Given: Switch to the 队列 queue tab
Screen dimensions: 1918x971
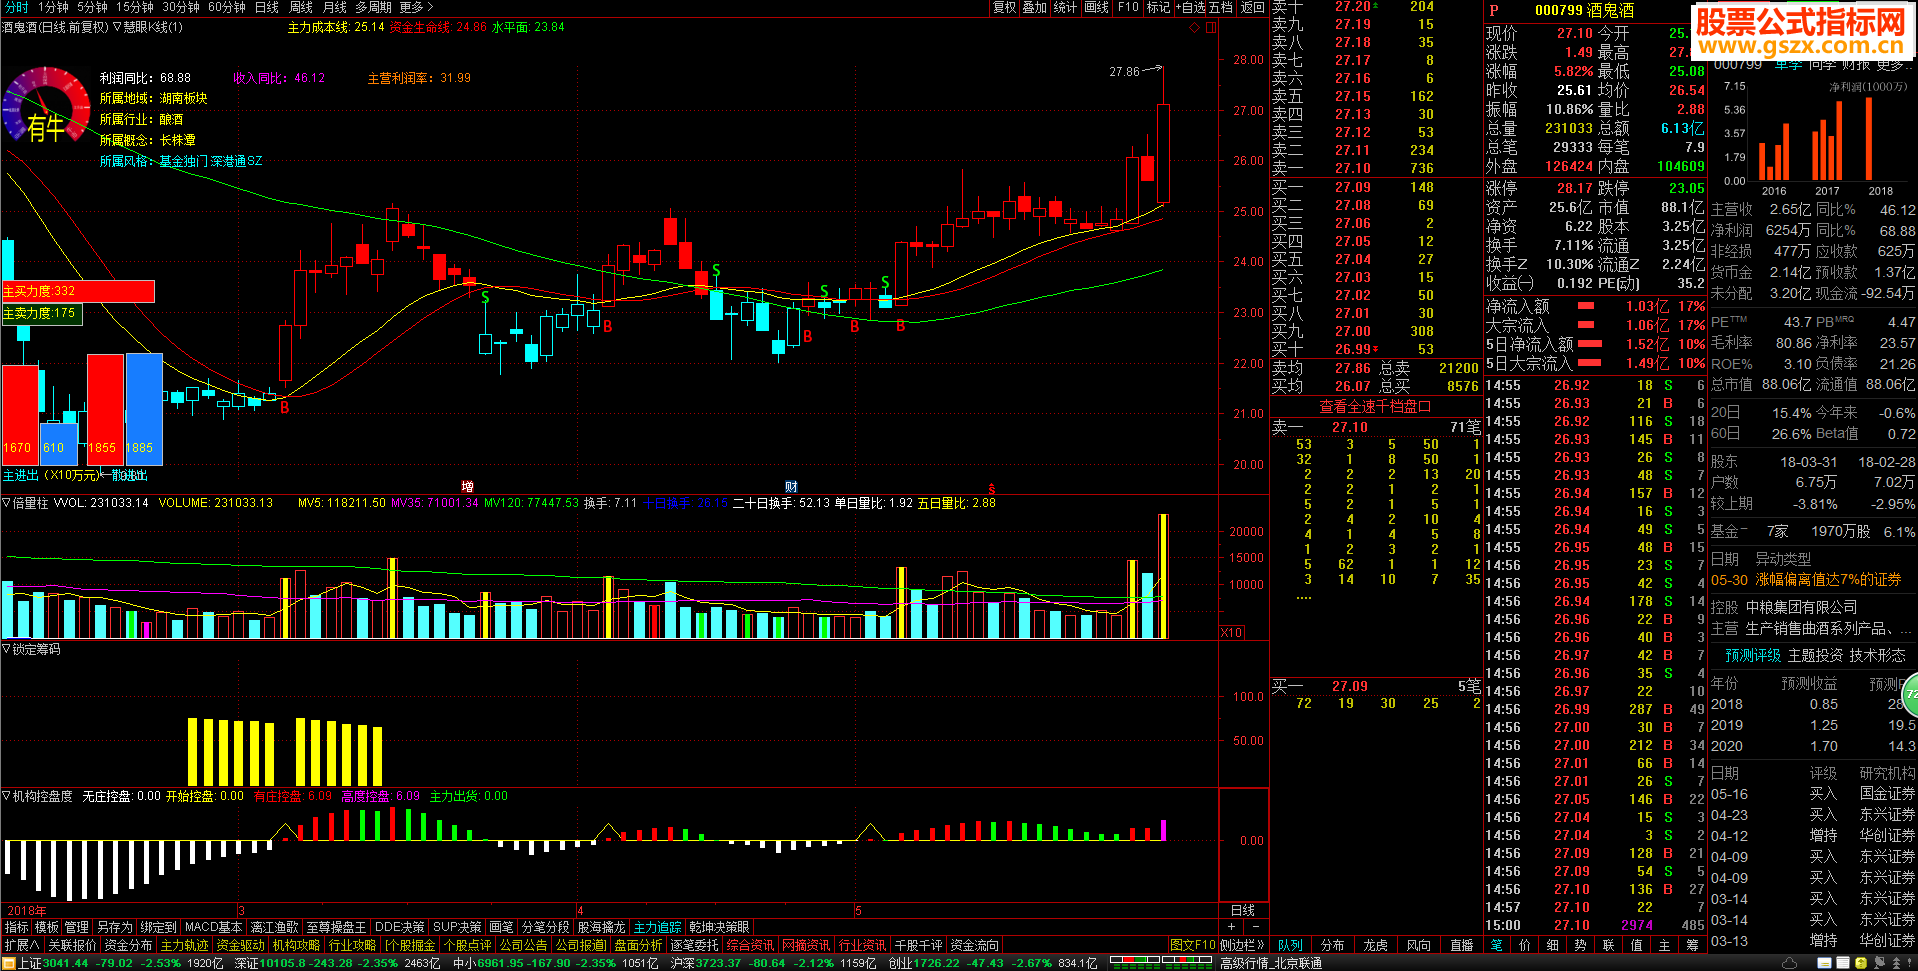Looking at the screenshot, I should pyautogui.click(x=1291, y=945).
